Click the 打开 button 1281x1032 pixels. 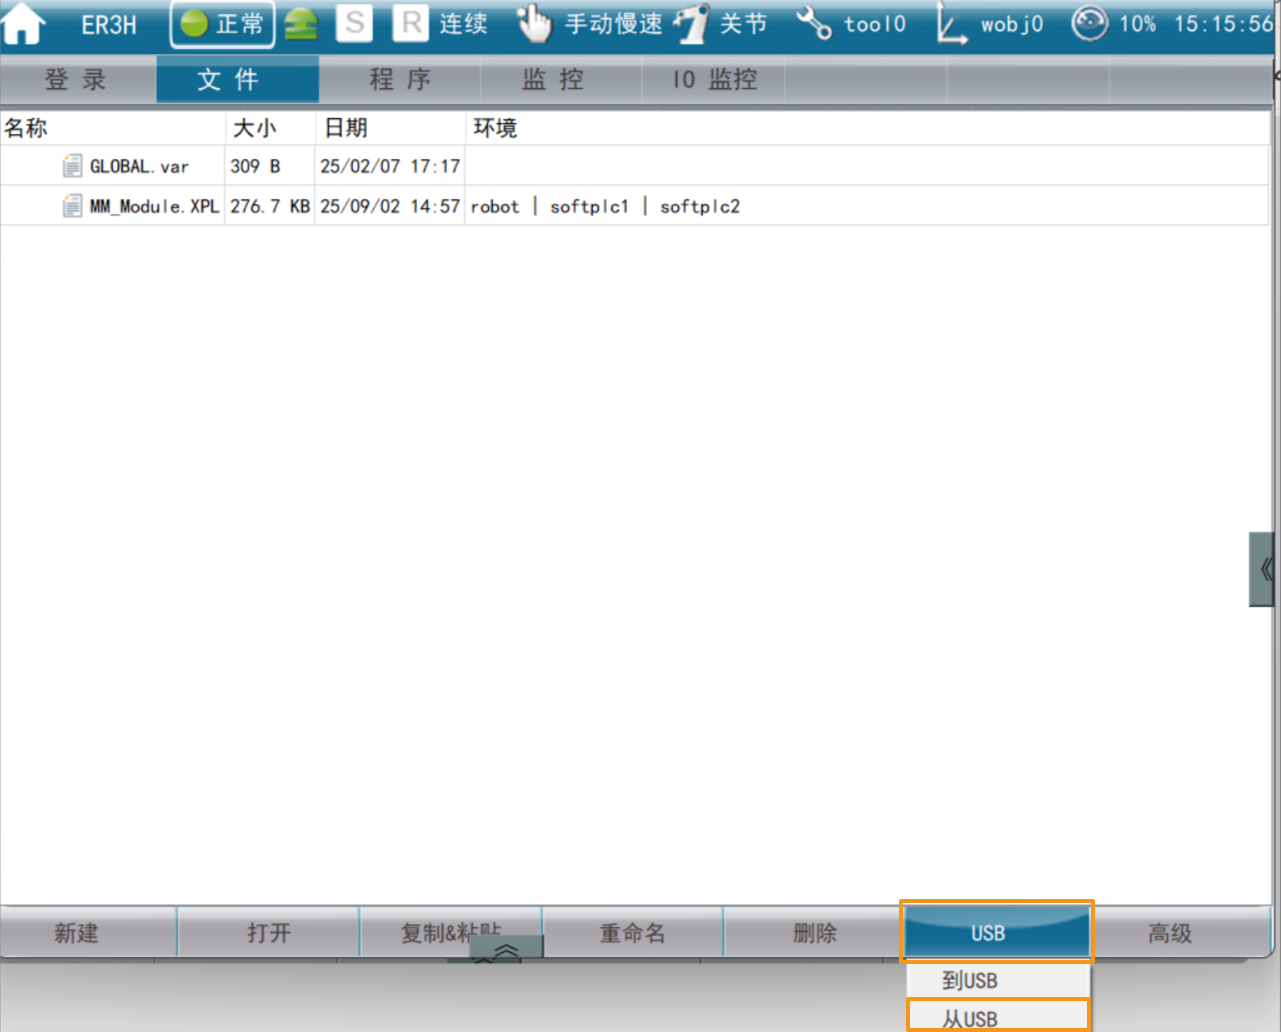[x=268, y=933]
